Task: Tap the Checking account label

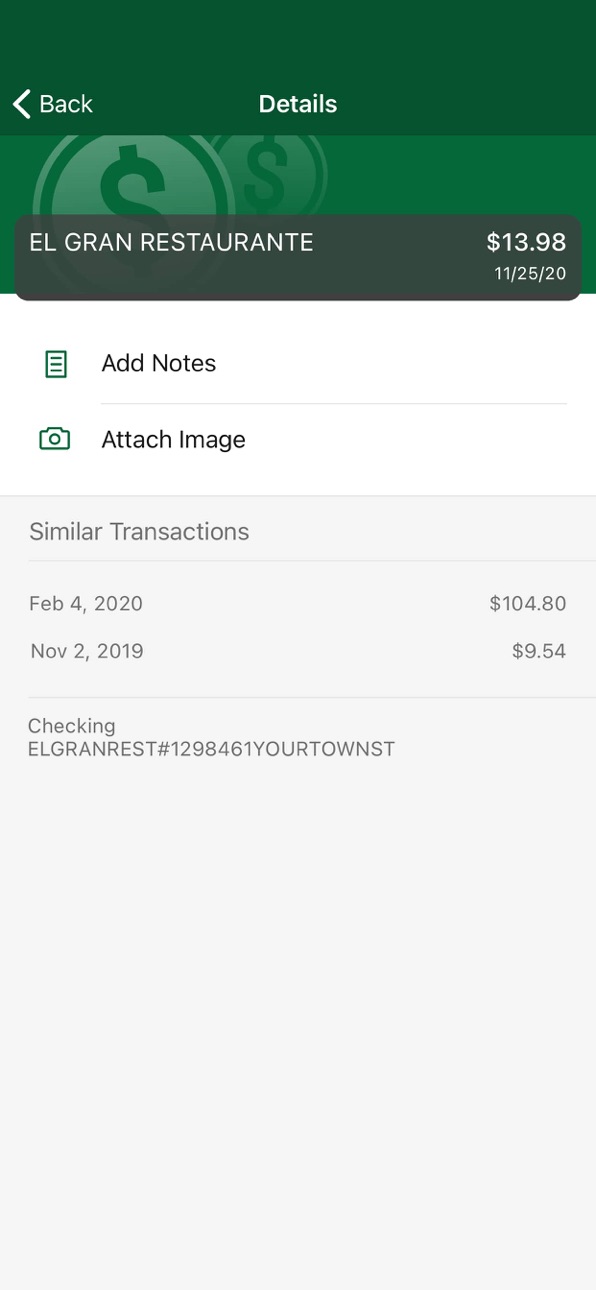Action: [72, 726]
